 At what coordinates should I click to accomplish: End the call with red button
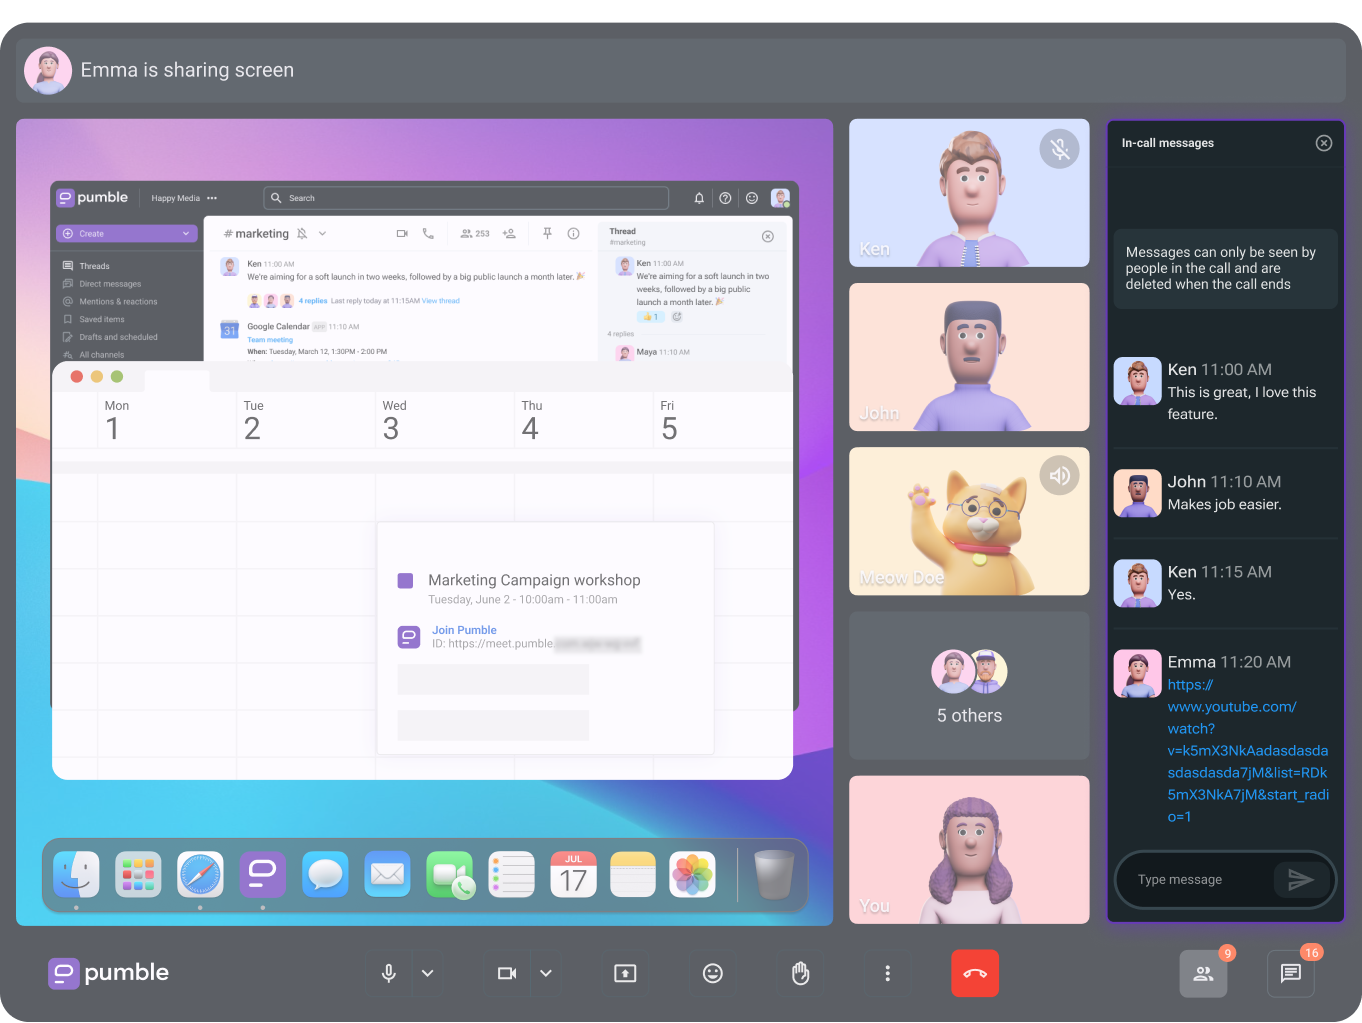pos(975,973)
